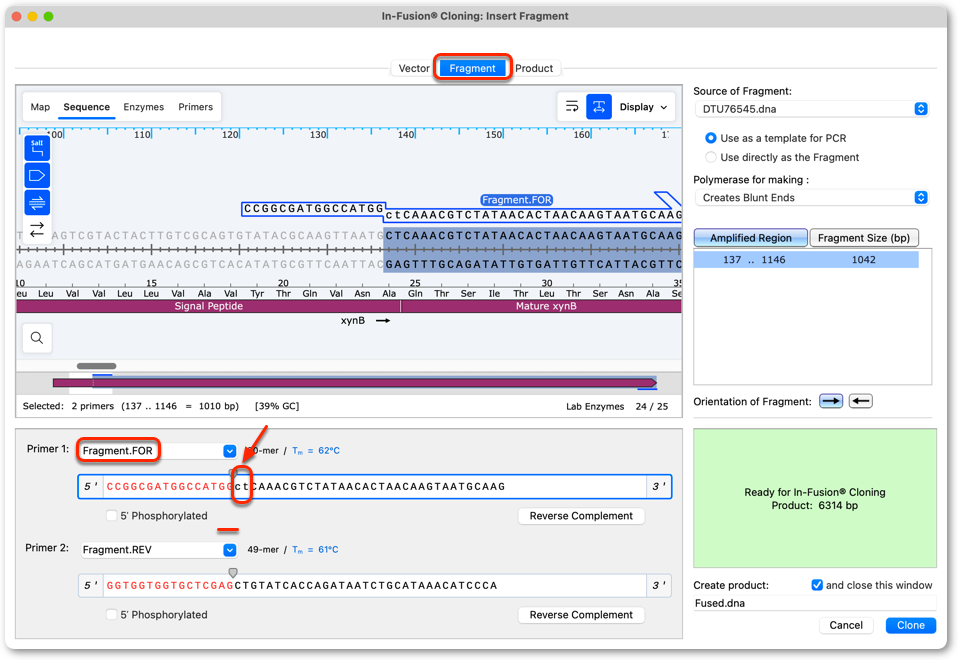Click the '24 / 25' enzyme count

tap(651, 406)
